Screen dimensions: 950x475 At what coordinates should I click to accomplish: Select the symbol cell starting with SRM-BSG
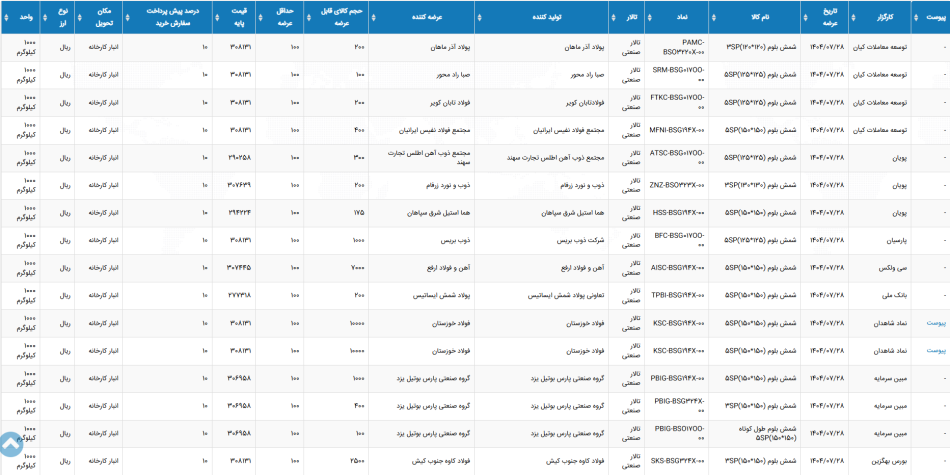tap(679, 75)
